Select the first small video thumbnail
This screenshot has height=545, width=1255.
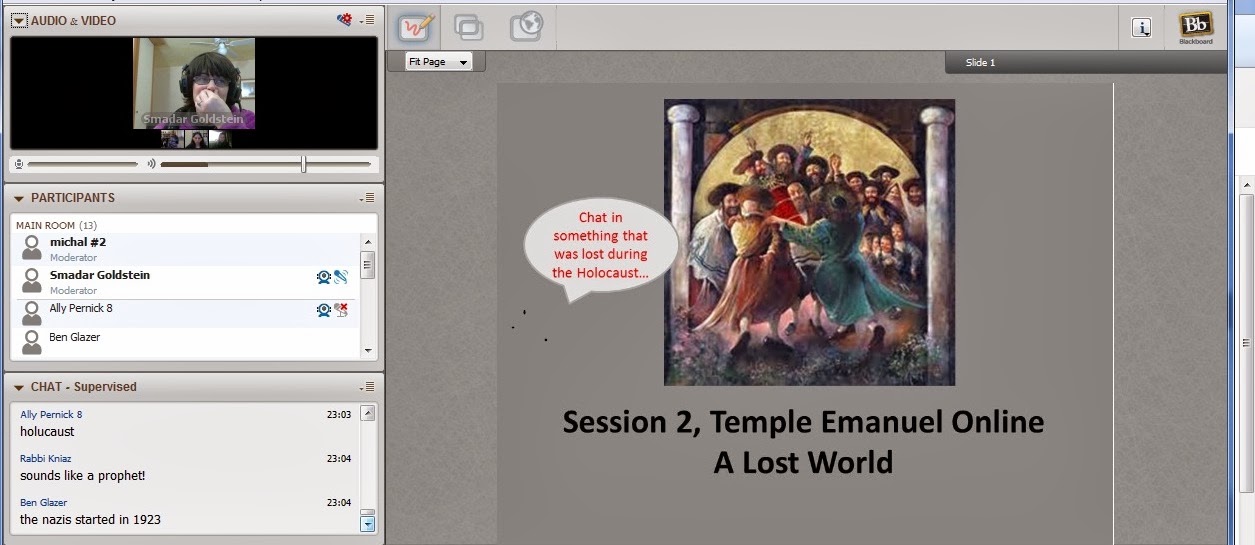[173, 139]
